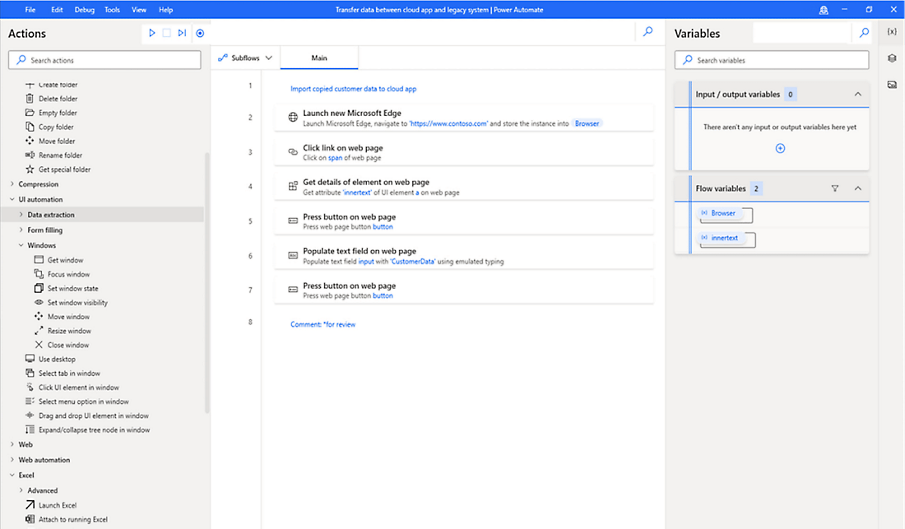This screenshot has width=905, height=529.
Task: Open the Subflows dropdown
Action: point(246,58)
